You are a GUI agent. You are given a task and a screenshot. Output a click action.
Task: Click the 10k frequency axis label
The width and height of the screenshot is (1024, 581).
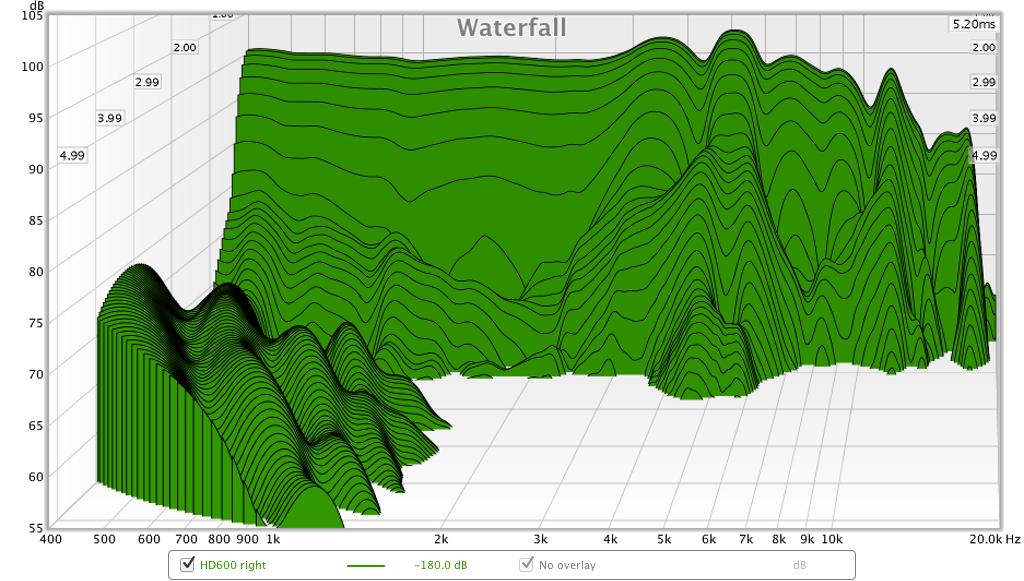832,539
